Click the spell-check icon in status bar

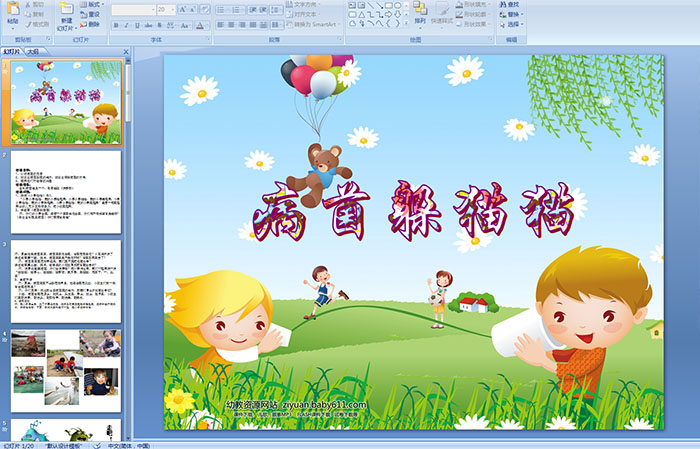tap(97, 445)
